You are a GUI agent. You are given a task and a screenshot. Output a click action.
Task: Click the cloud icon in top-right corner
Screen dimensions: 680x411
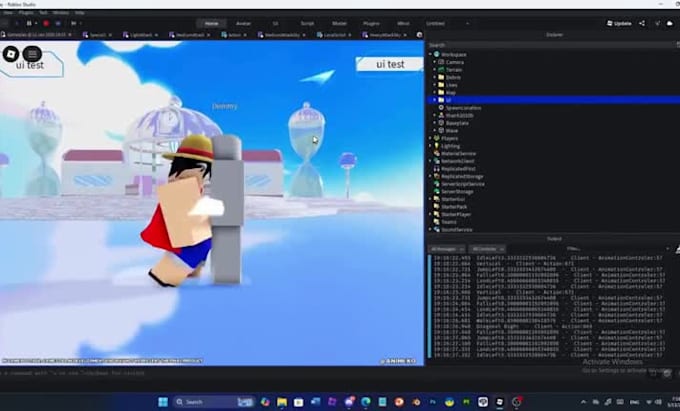[x=670, y=23]
